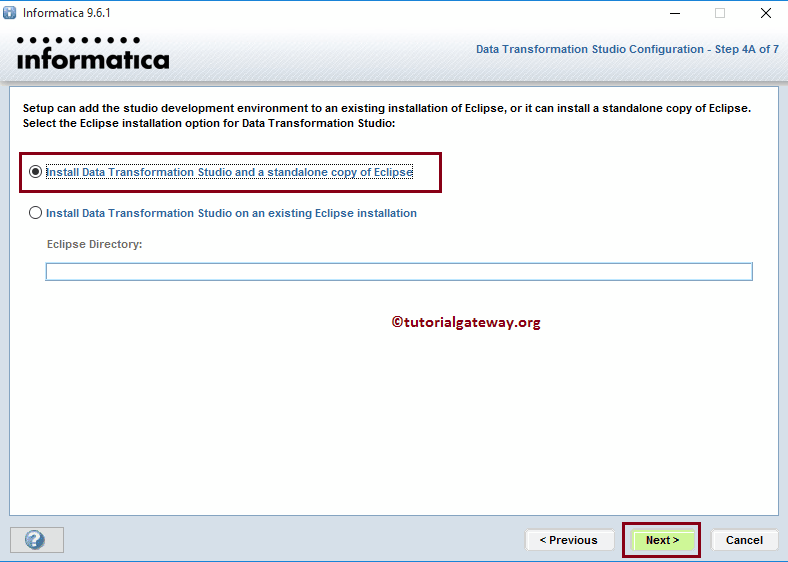Cancel the Informatica installation

(x=744, y=540)
